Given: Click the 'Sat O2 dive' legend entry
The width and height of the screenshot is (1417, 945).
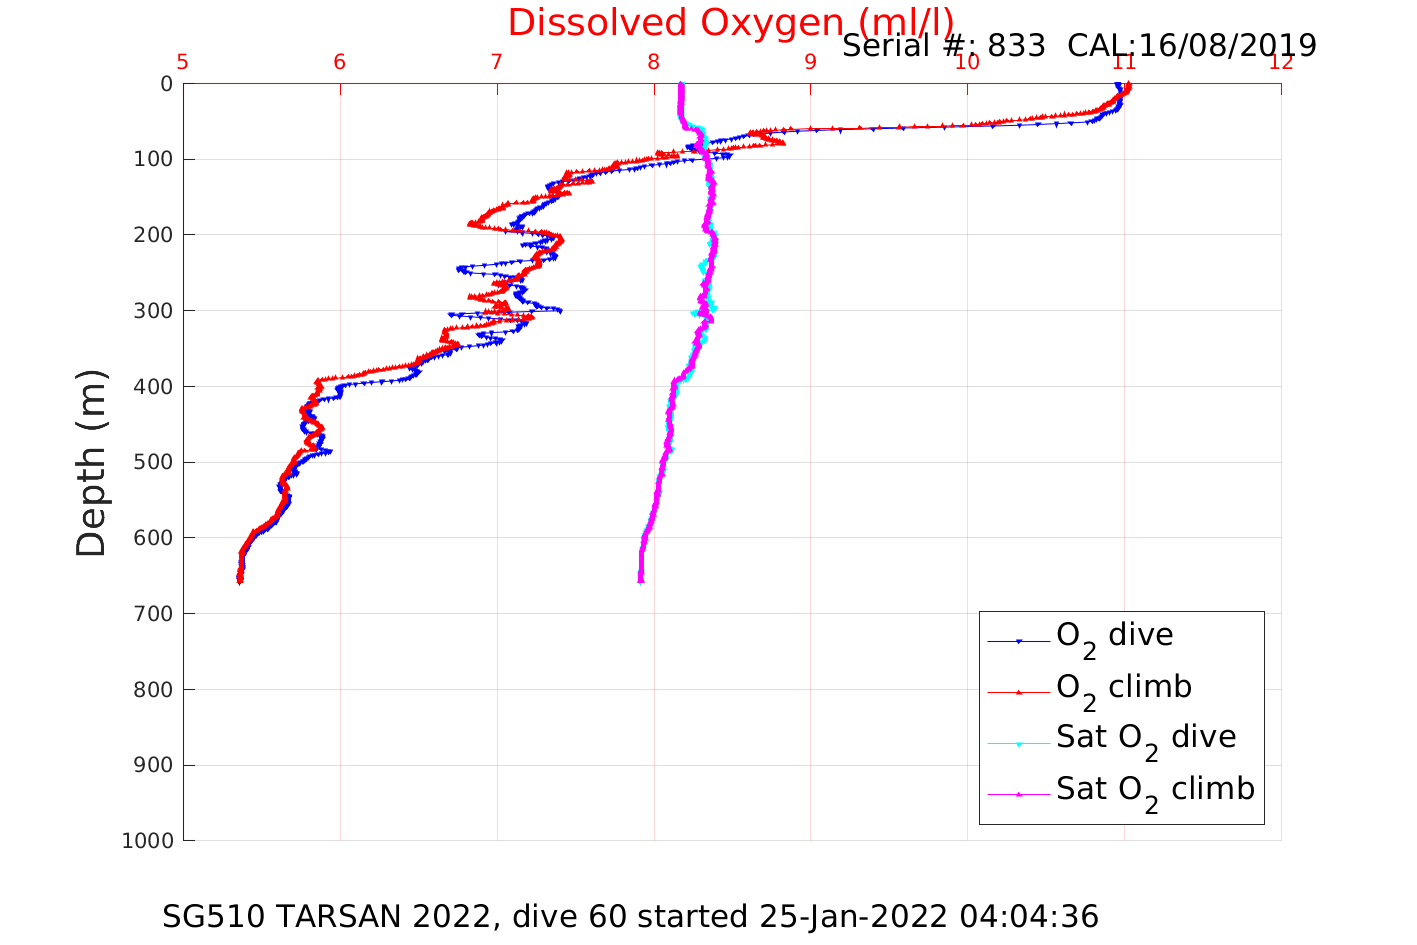Looking at the screenshot, I should tap(1146, 740).
